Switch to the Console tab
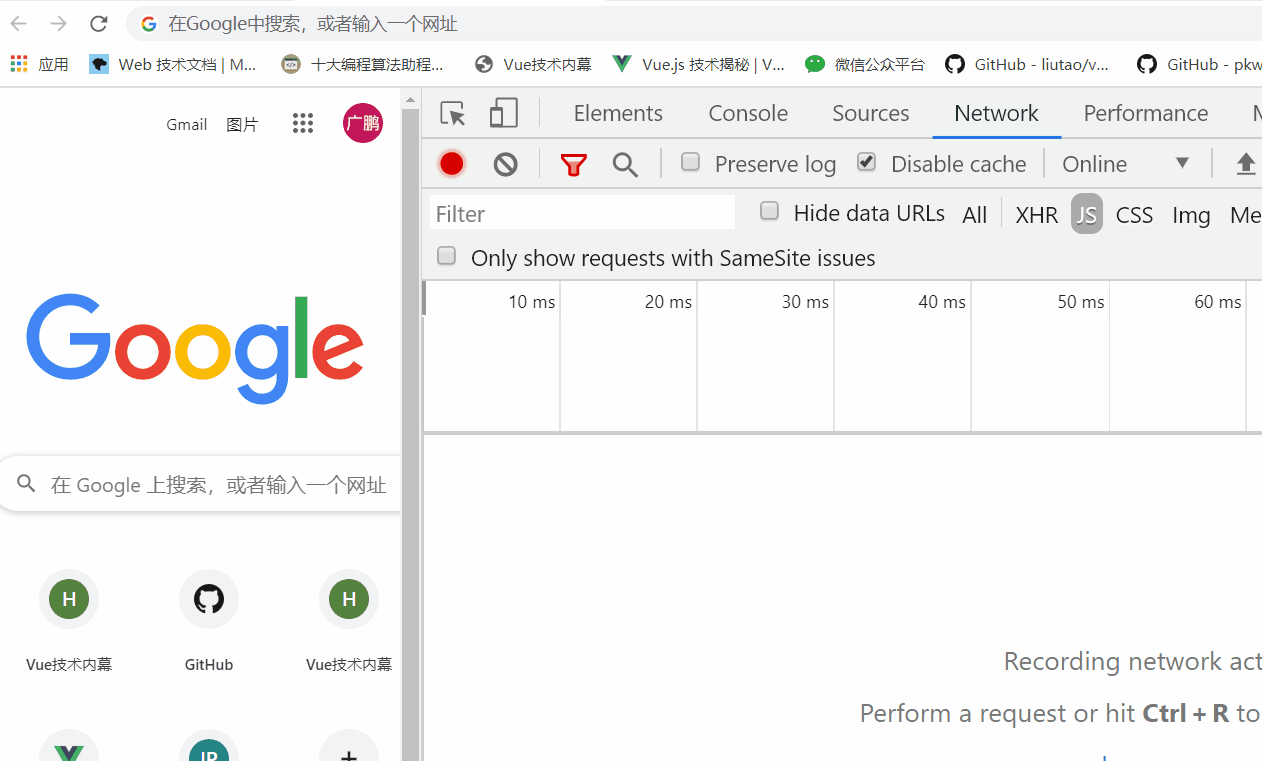This screenshot has height=761, width=1262. [748, 113]
